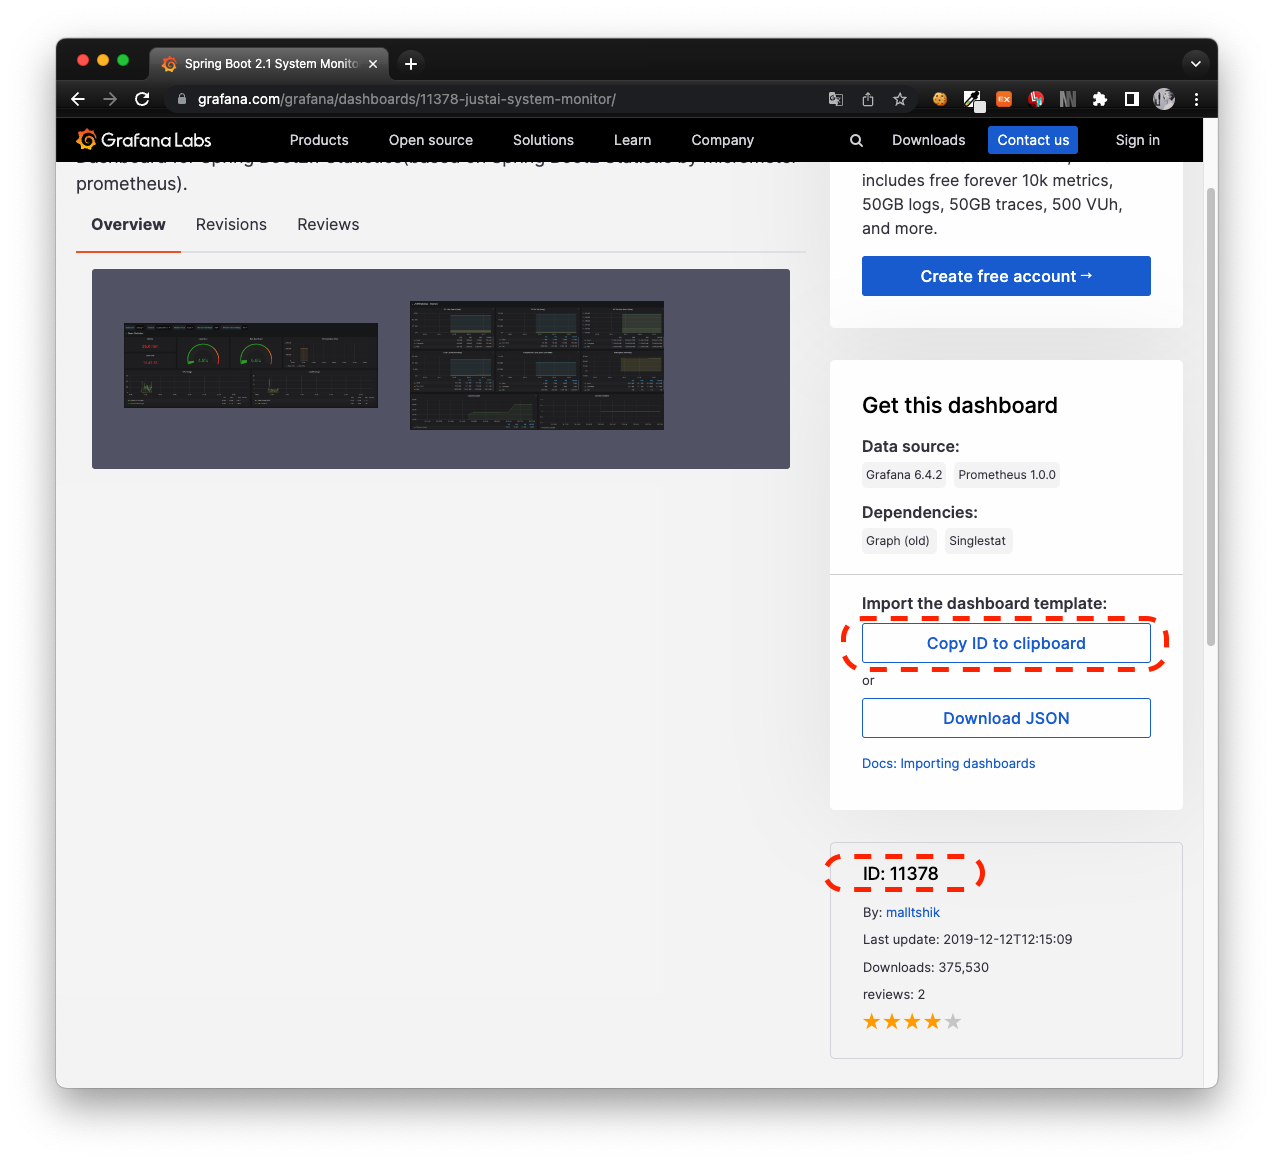Bookmark this page with the star icon
Viewport: 1274px width, 1162px height.
tap(900, 99)
